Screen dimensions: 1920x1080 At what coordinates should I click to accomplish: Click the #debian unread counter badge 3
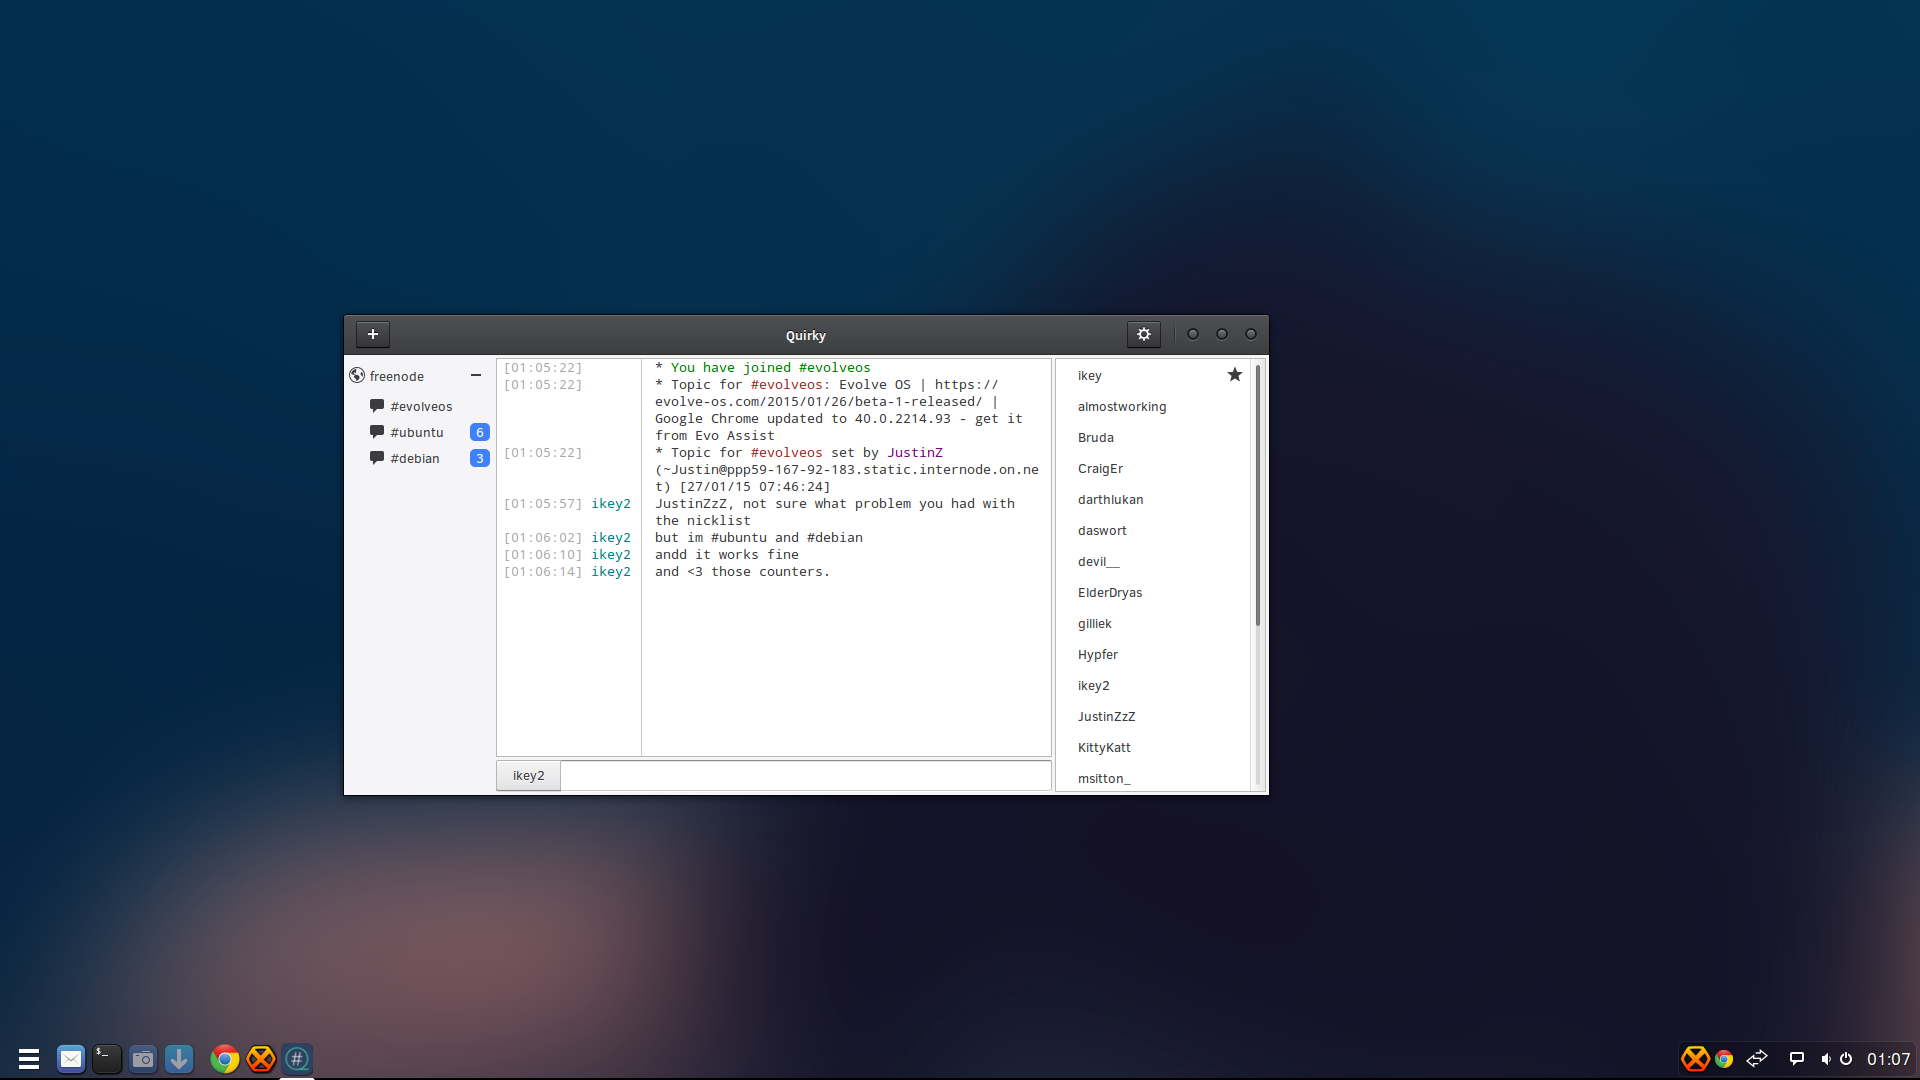click(480, 458)
